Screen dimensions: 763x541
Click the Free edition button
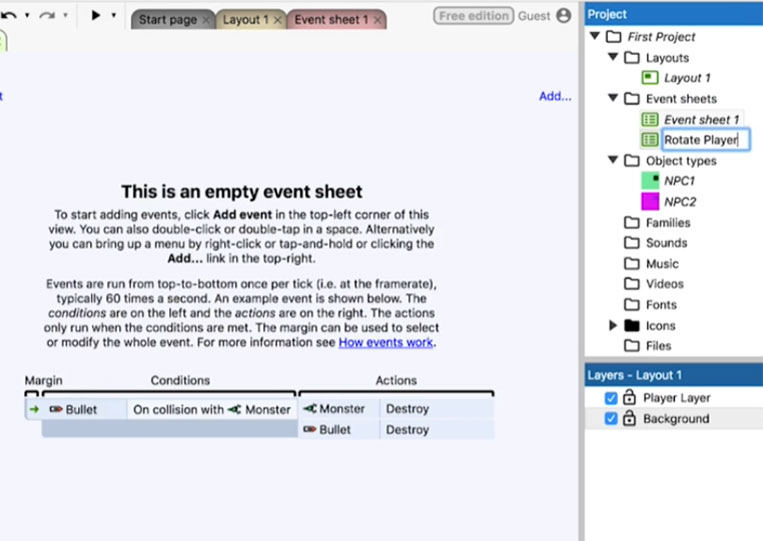click(x=473, y=16)
